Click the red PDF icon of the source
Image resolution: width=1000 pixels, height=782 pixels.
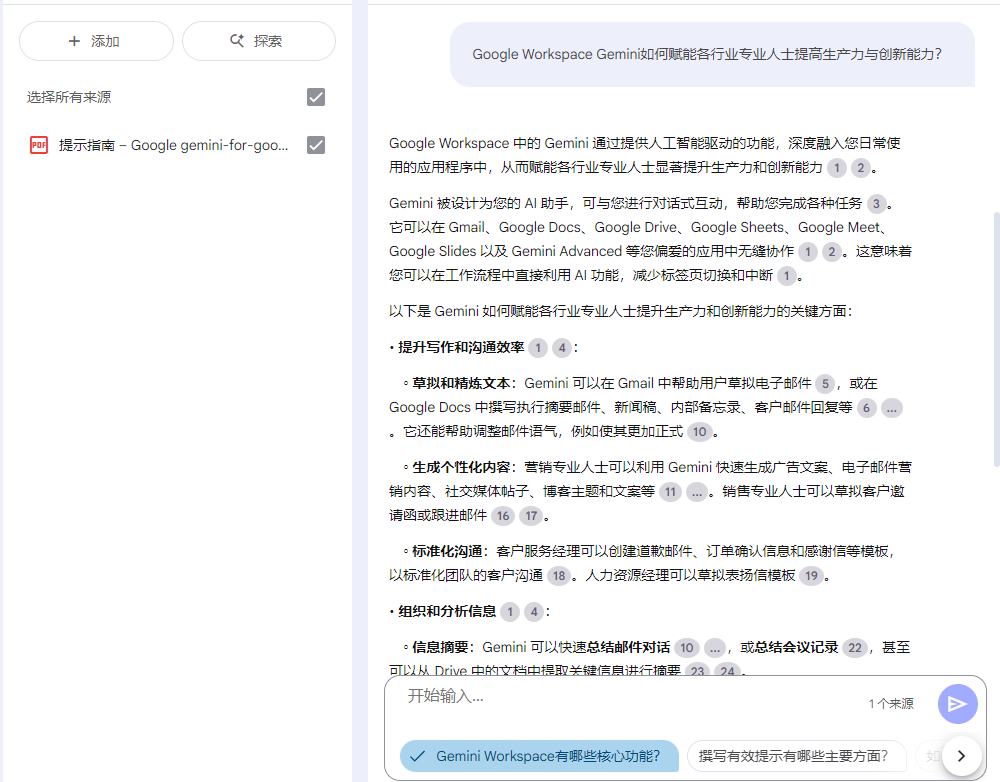pos(39,145)
